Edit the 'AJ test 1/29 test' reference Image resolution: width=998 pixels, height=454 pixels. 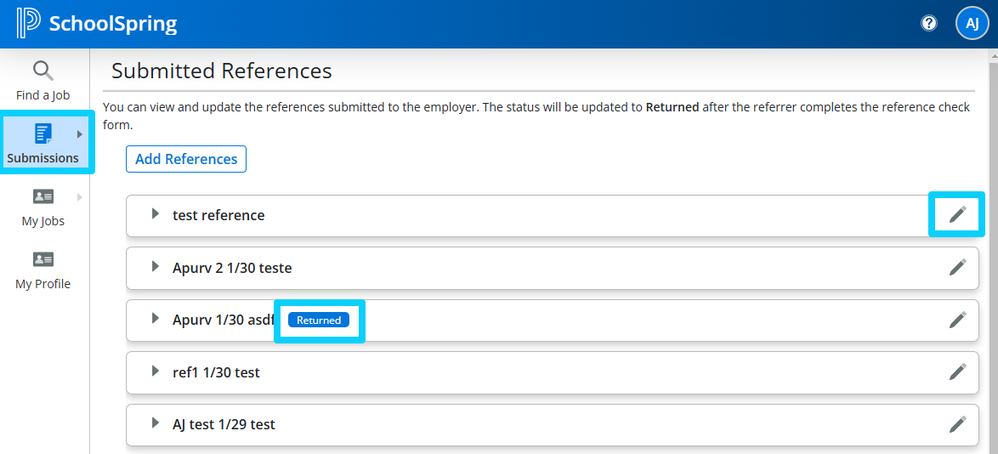[957, 424]
